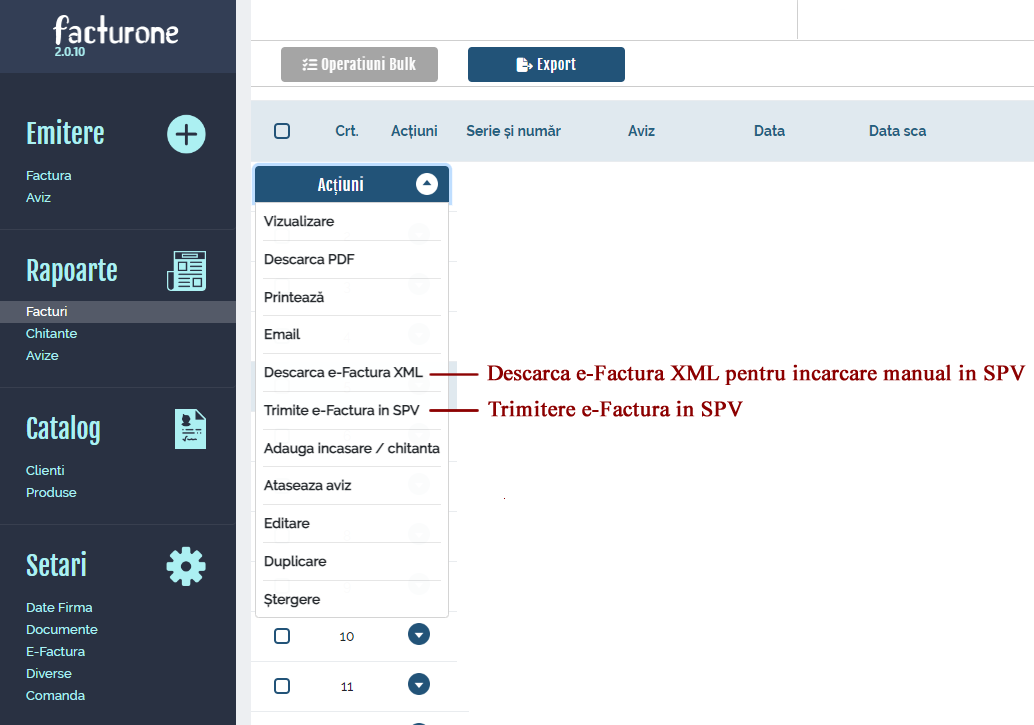
Task: Collapse the Acțiuni menu with arrow icon
Action: [x=427, y=184]
